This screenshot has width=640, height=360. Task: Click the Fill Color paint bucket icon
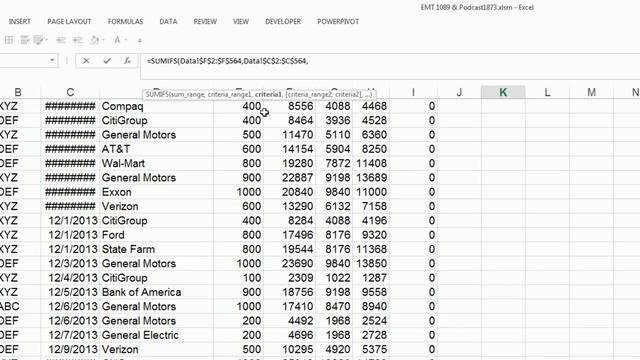(95, 40)
